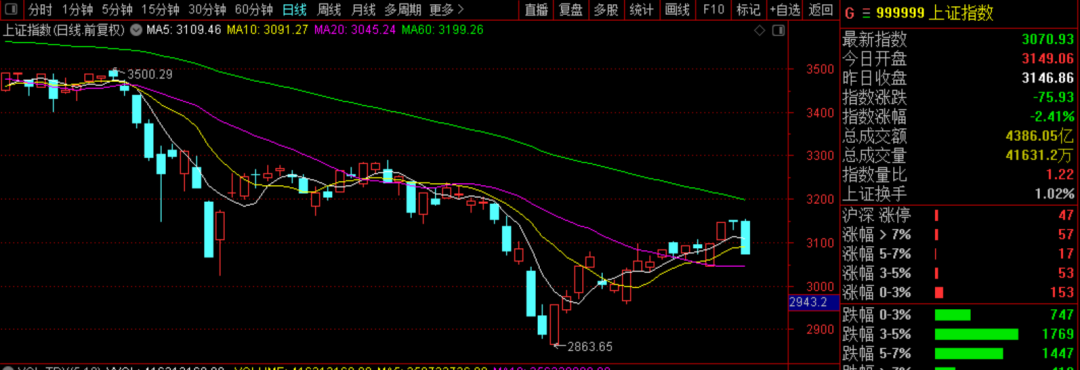Click the 返回 back button

coord(820,10)
